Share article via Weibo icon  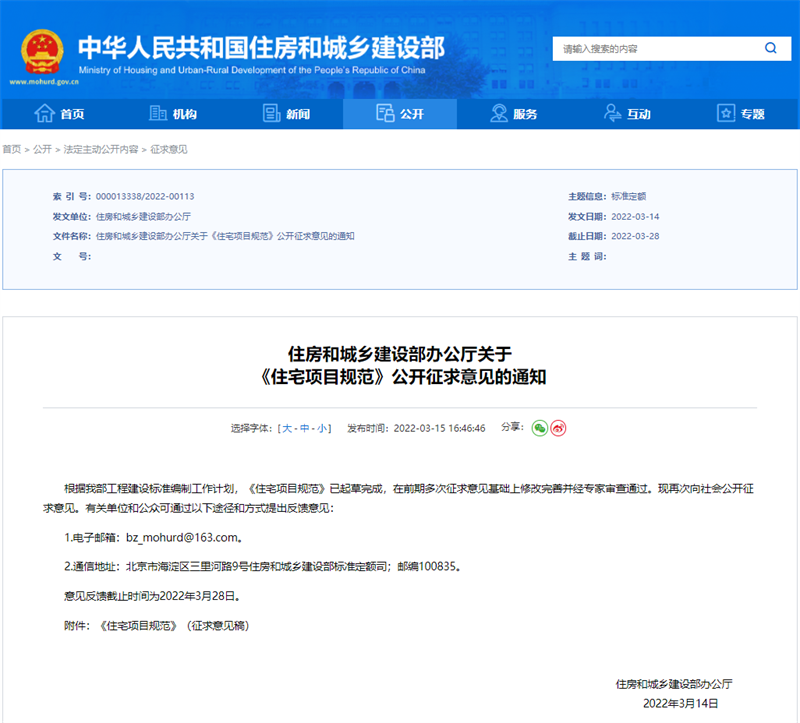pos(558,428)
